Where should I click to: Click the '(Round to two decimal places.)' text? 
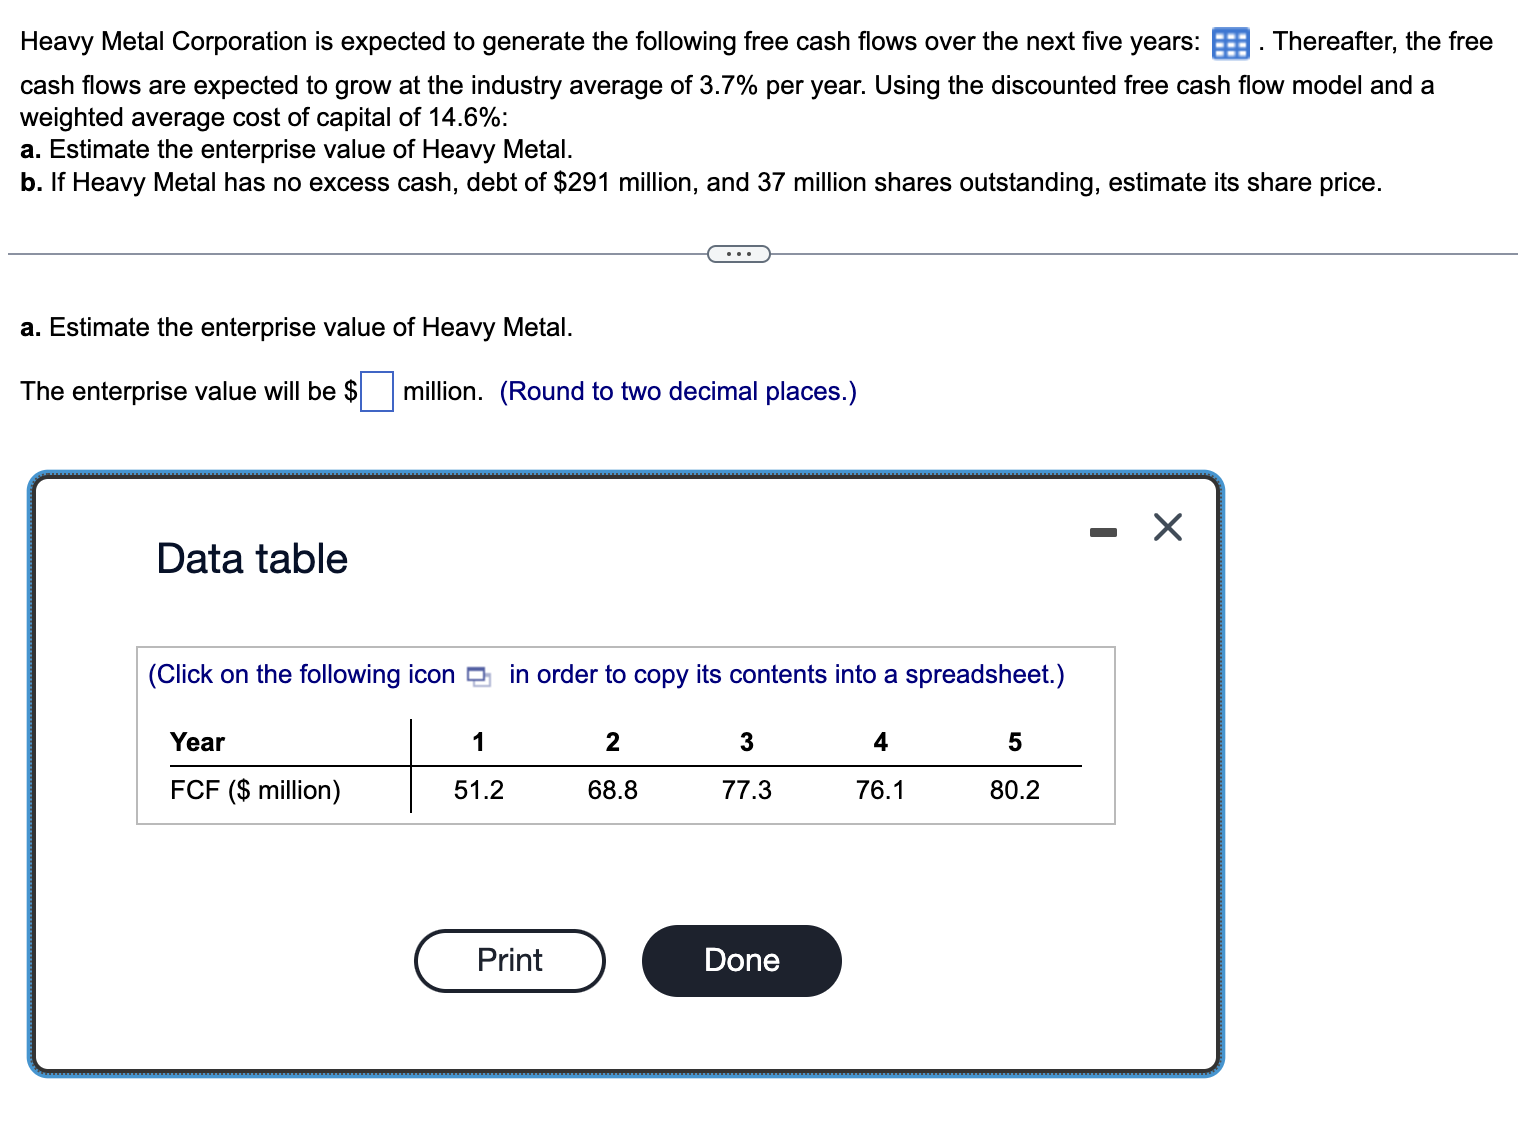coord(678,391)
